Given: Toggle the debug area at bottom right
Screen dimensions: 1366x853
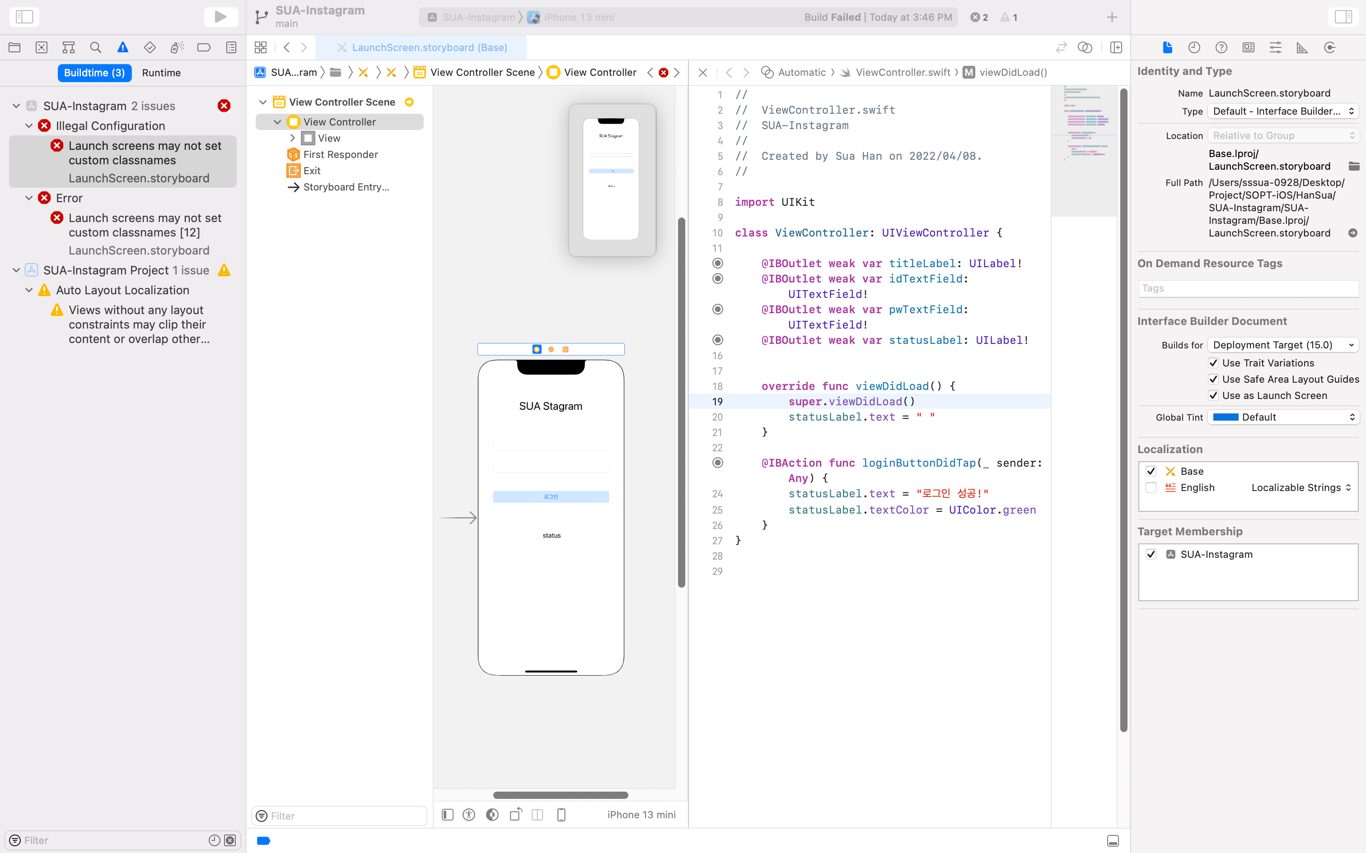Looking at the screenshot, I should pyautogui.click(x=1113, y=841).
